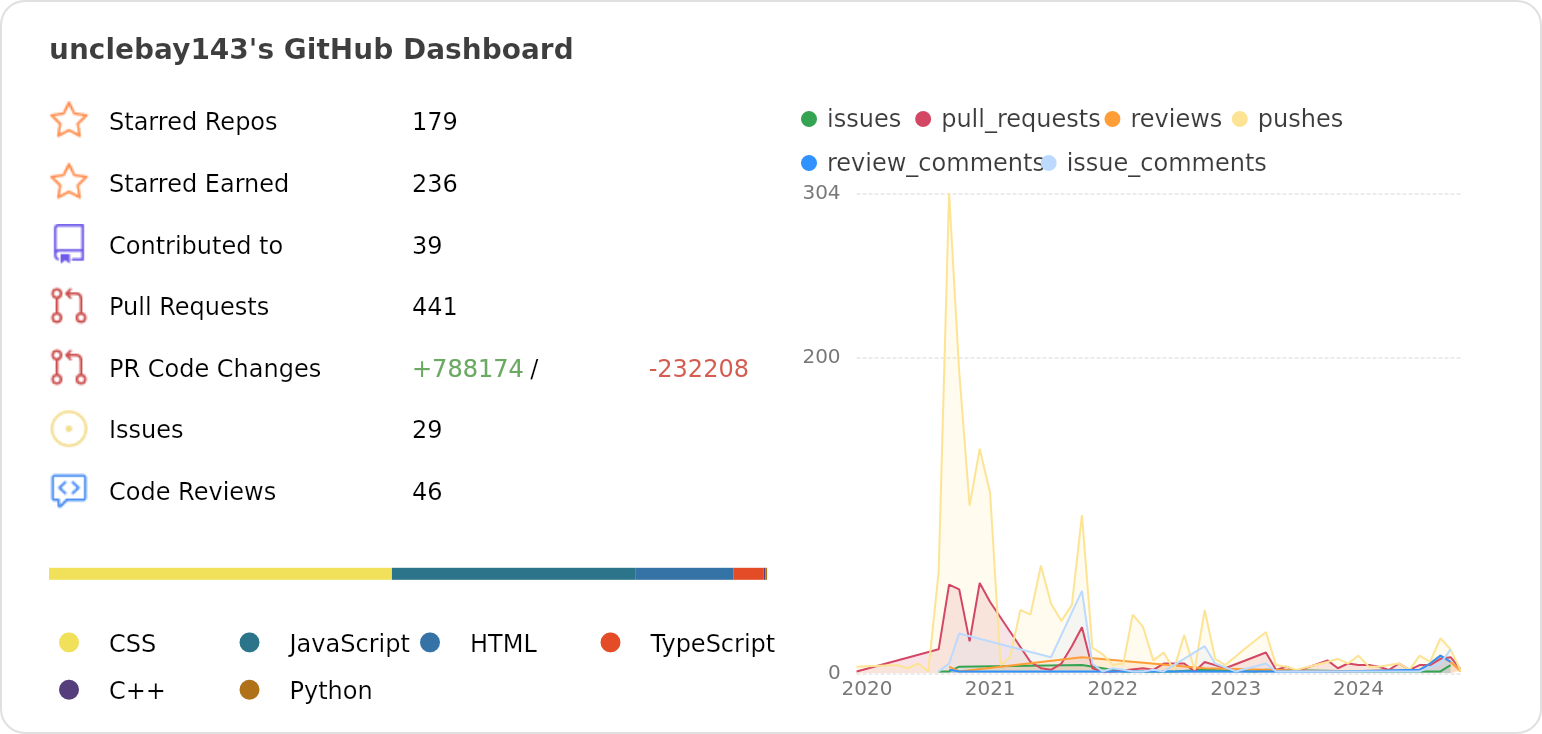
Task: Click the 'C++' language label
Action: (137, 691)
